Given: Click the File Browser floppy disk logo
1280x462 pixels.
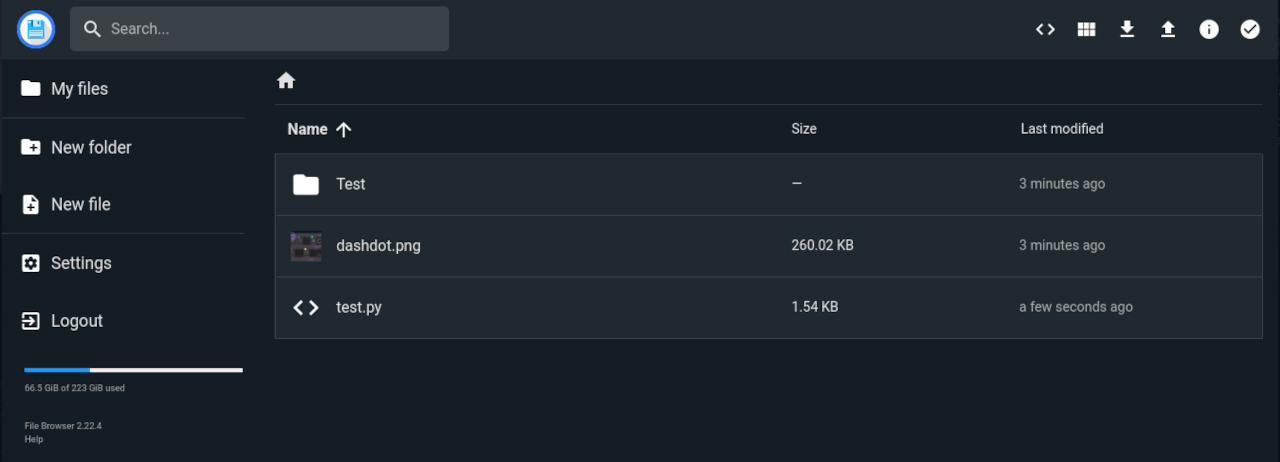Looking at the screenshot, I should point(36,29).
